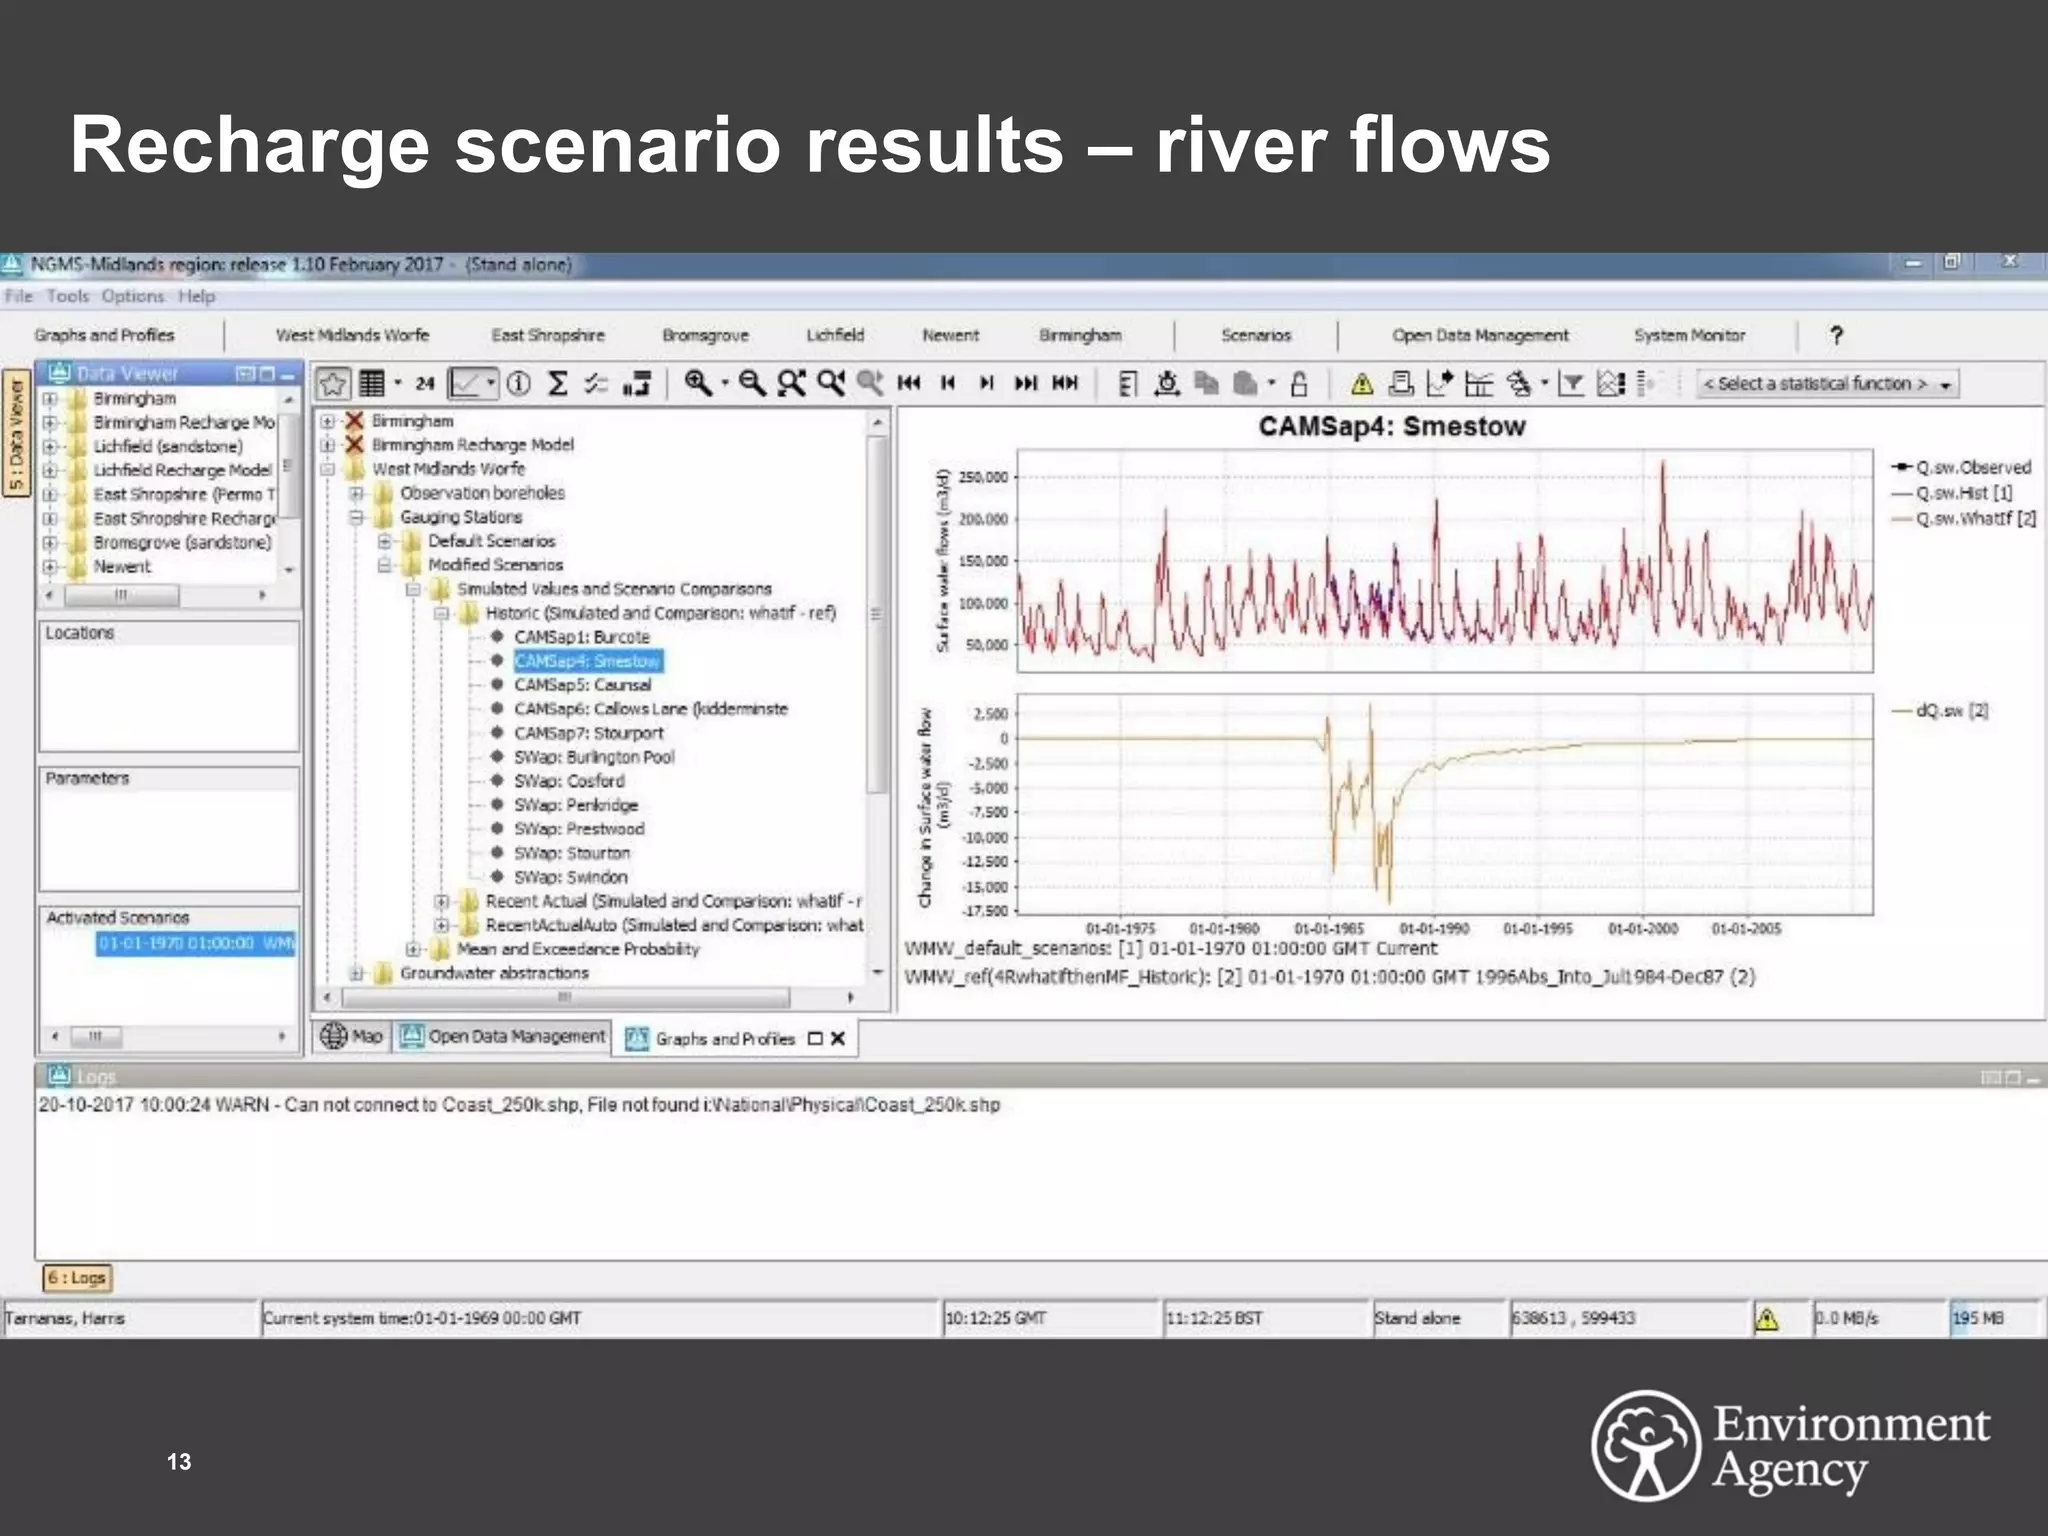The width and height of the screenshot is (2048, 1536).
Task: Switch to the Map tab
Action: [351, 1037]
